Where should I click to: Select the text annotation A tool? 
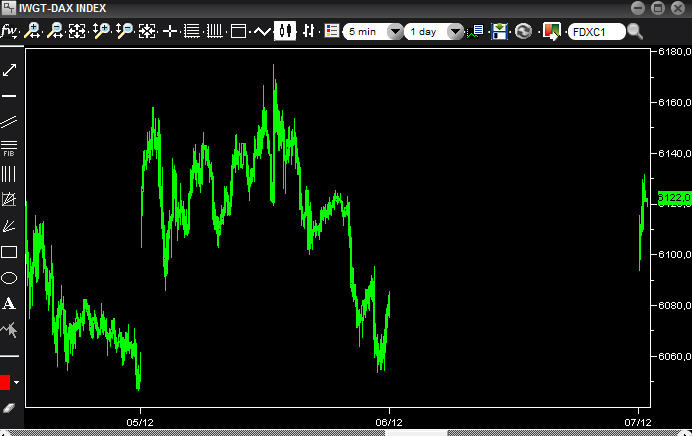point(9,304)
